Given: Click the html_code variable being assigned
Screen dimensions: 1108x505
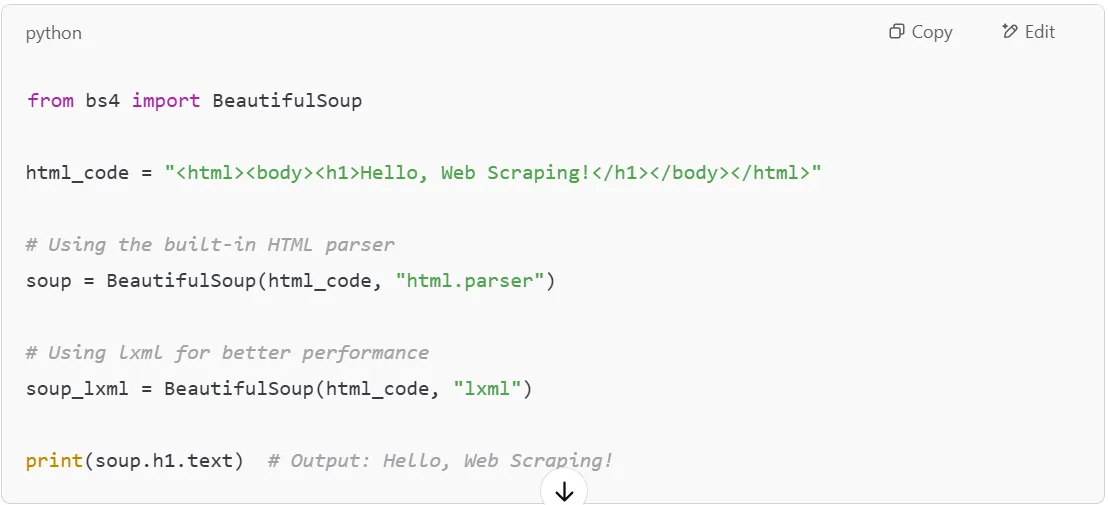Looking at the screenshot, I should pos(78,173).
